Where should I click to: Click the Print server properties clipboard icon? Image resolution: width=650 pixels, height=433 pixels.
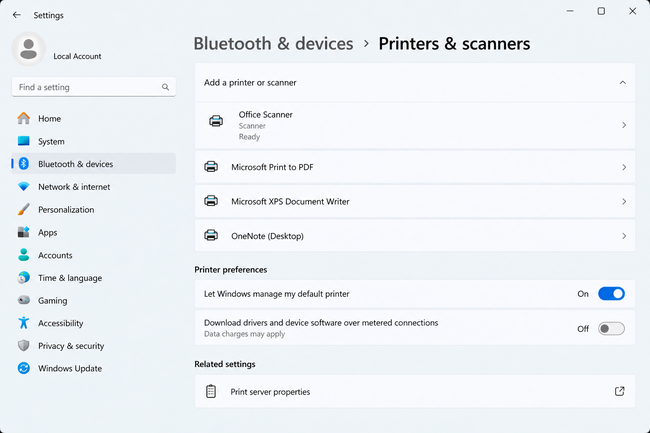pyautogui.click(x=211, y=391)
